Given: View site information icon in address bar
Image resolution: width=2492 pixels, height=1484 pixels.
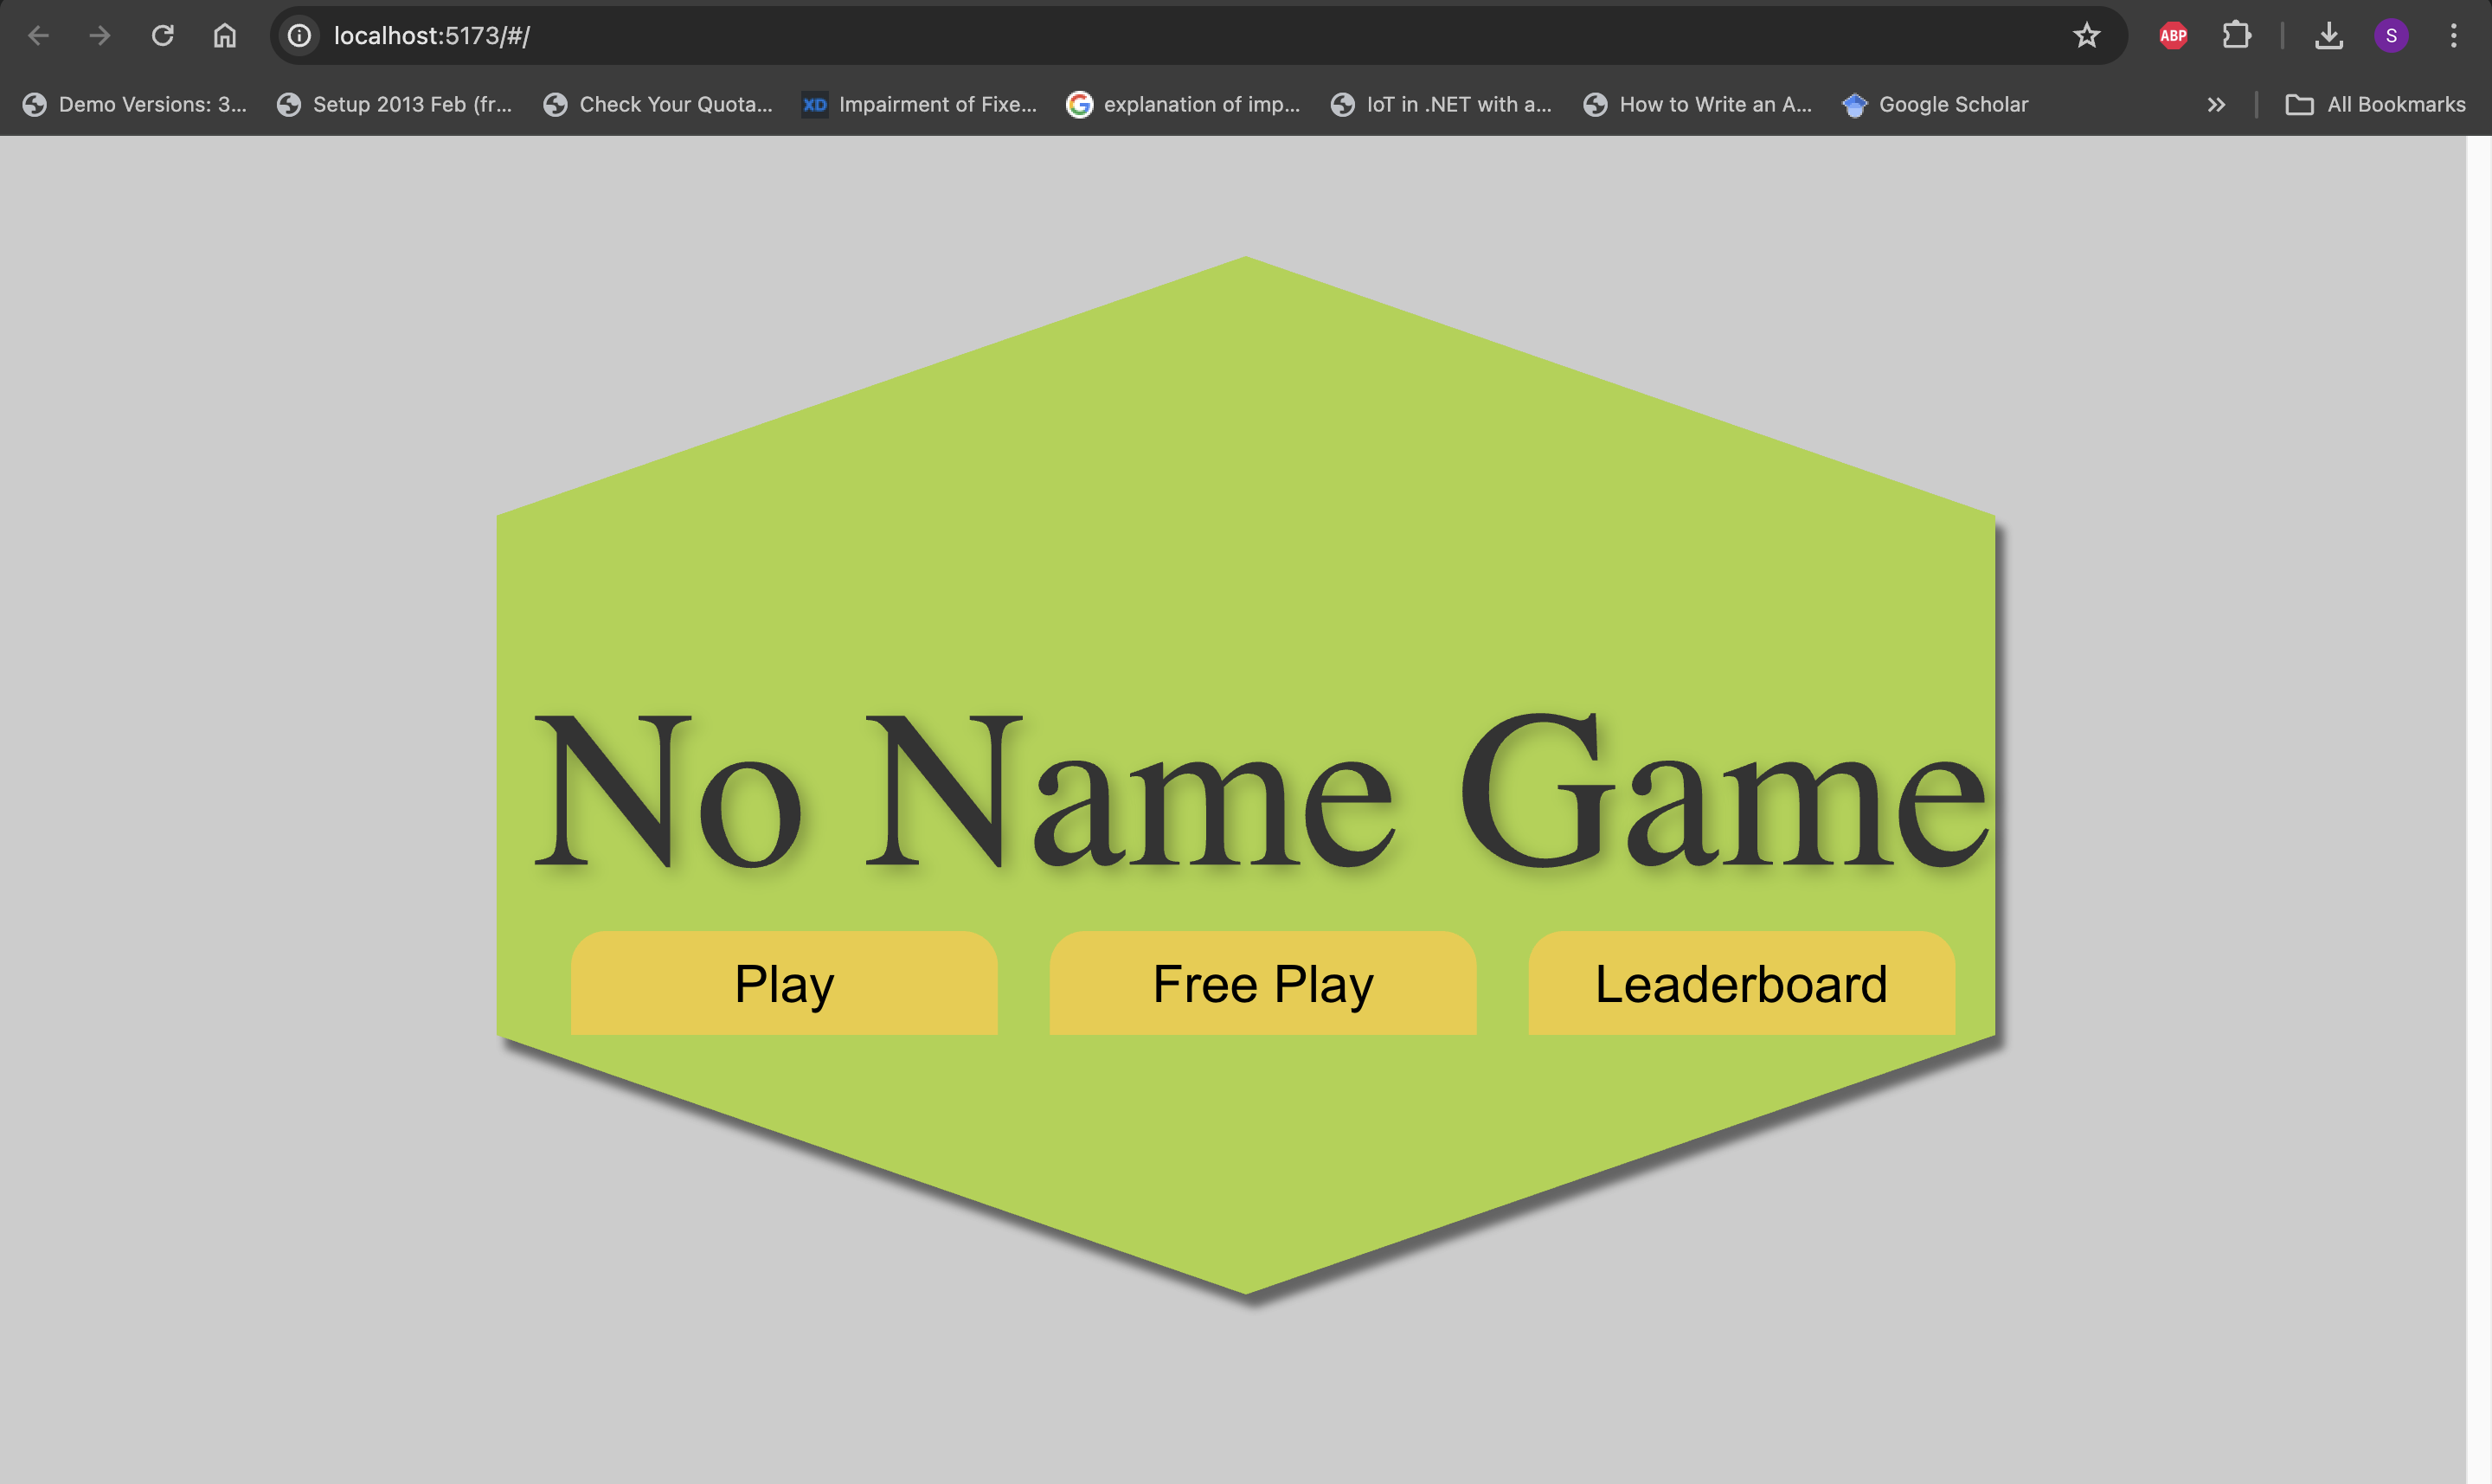Looking at the screenshot, I should pos(299,36).
